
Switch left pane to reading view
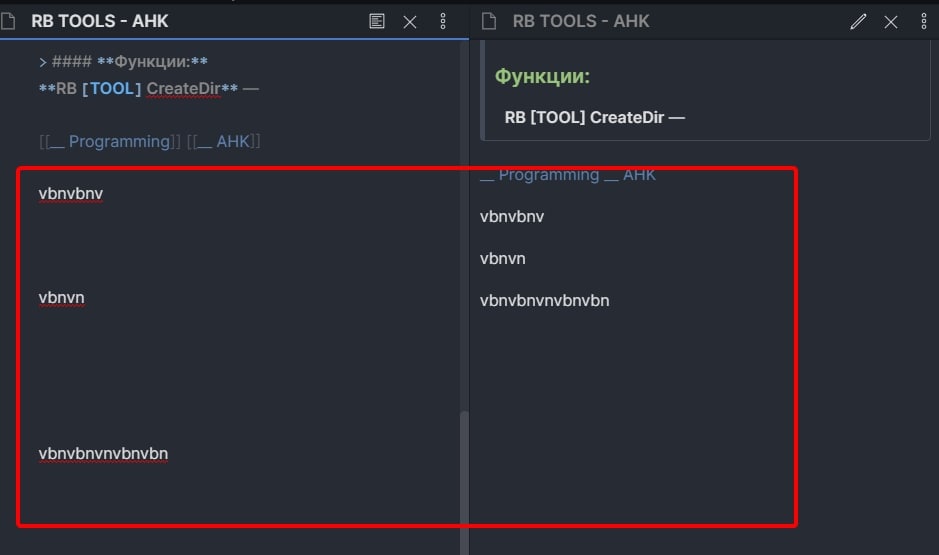click(377, 21)
